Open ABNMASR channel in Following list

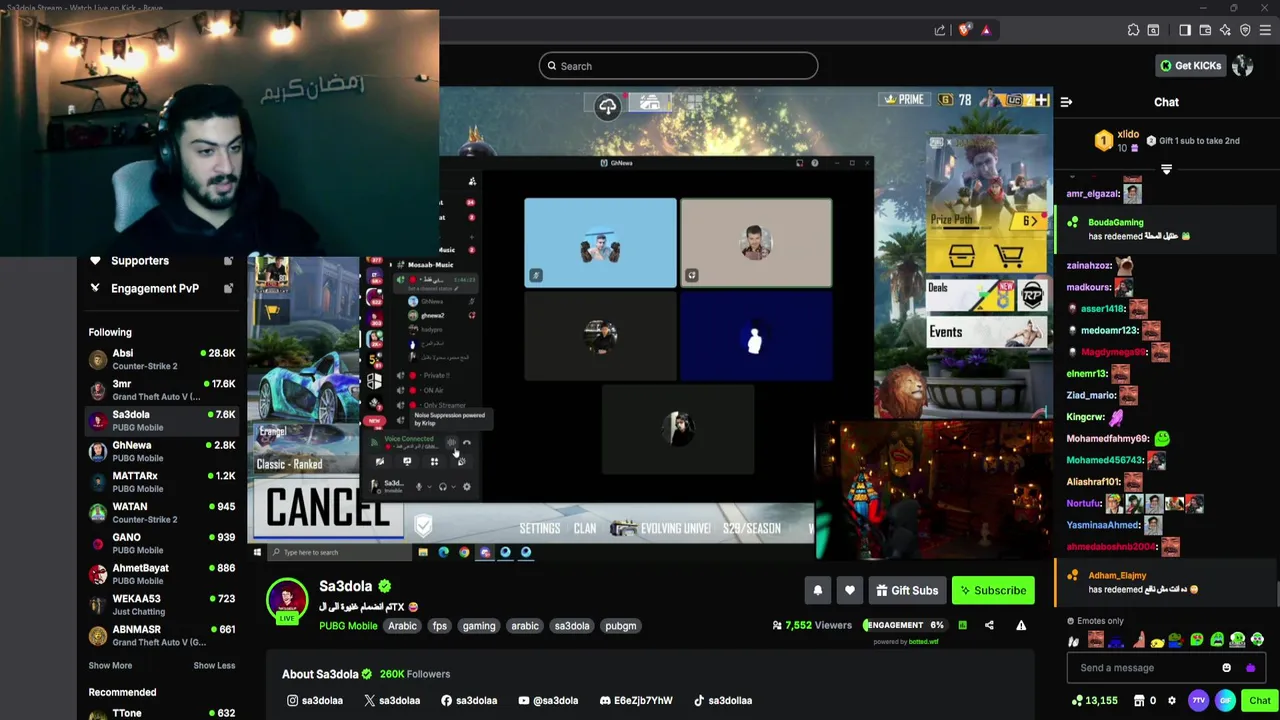pos(161,636)
